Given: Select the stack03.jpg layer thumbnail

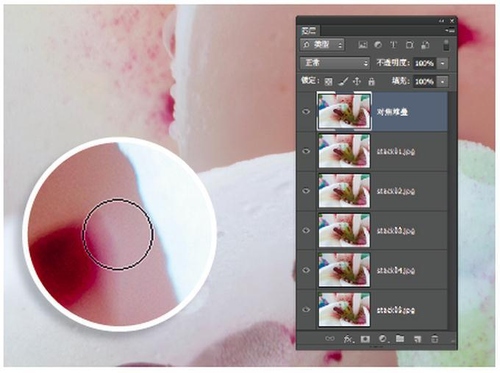Looking at the screenshot, I should click(344, 230).
